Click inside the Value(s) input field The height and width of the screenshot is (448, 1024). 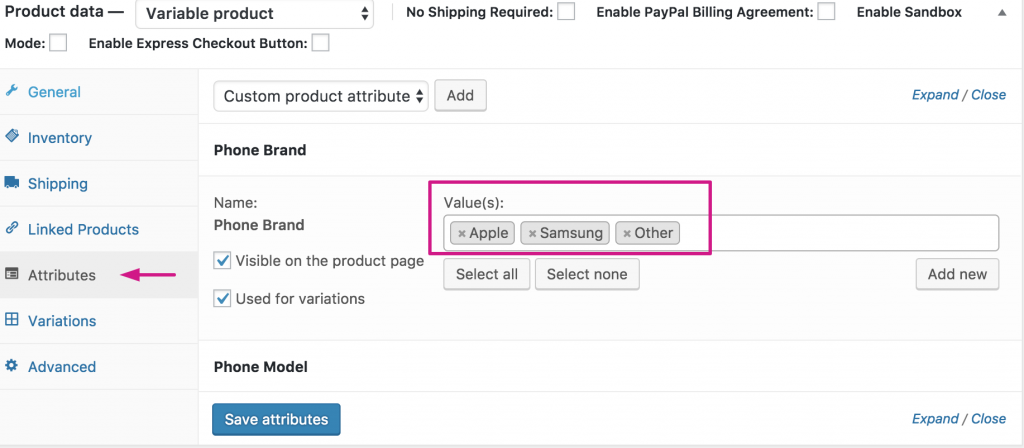coord(840,233)
